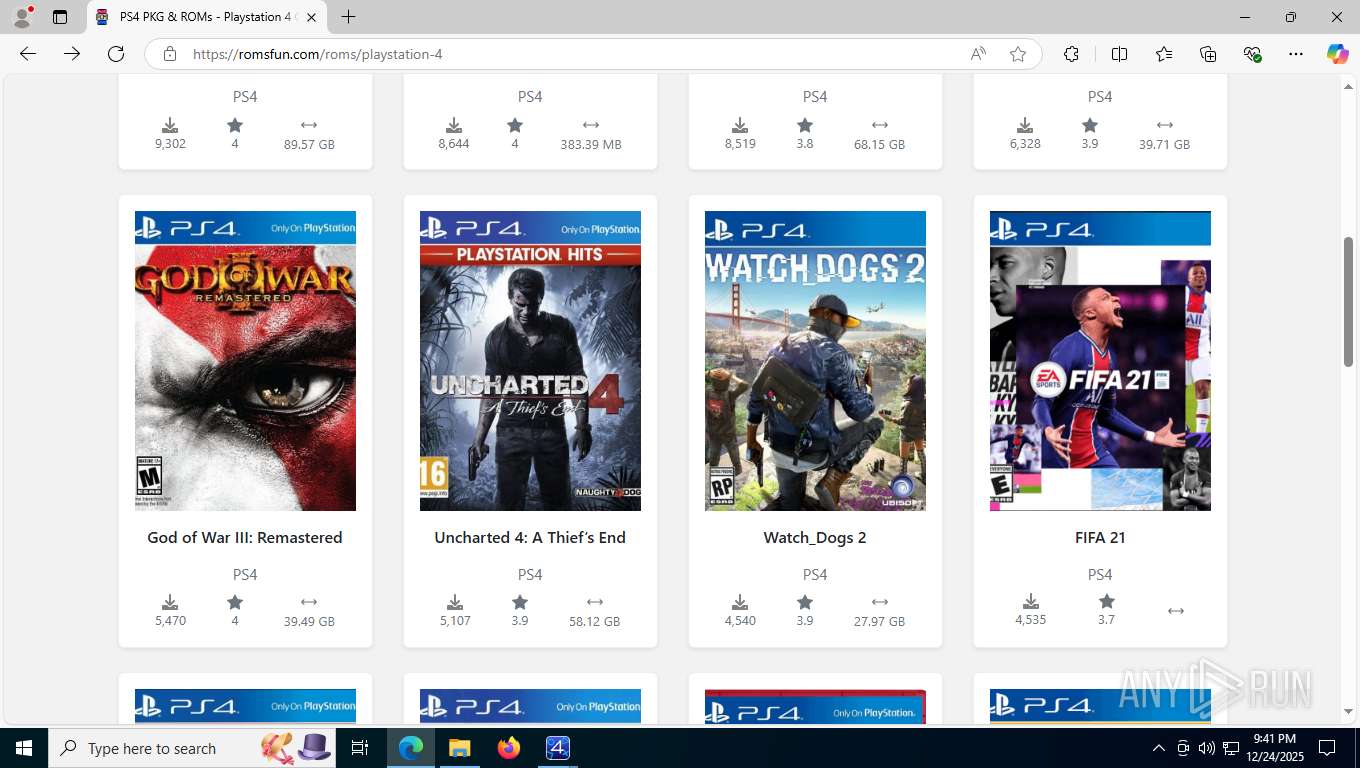The width and height of the screenshot is (1360, 768).
Task: Click star rating icon for God of War III
Action: click(x=235, y=602)
